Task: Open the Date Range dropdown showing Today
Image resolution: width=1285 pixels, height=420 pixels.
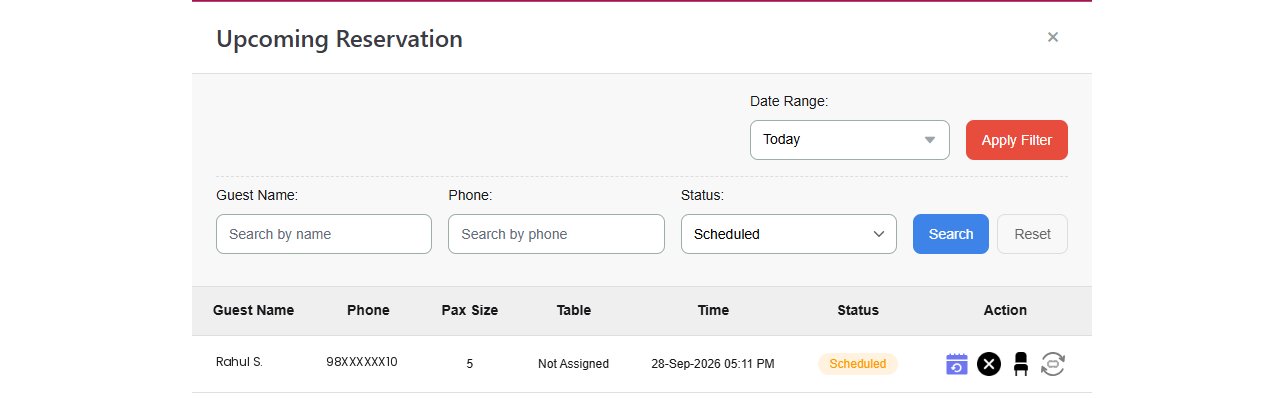Action: 850,140
